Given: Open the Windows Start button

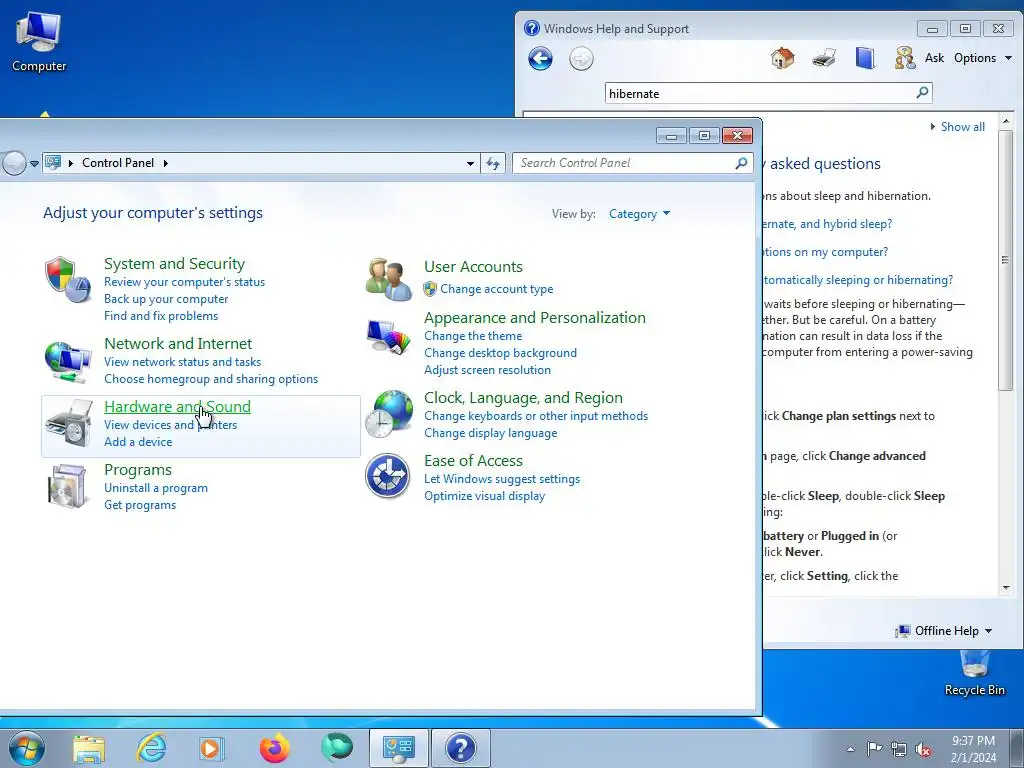Looking at the screenshot, I should pos(27,748).
